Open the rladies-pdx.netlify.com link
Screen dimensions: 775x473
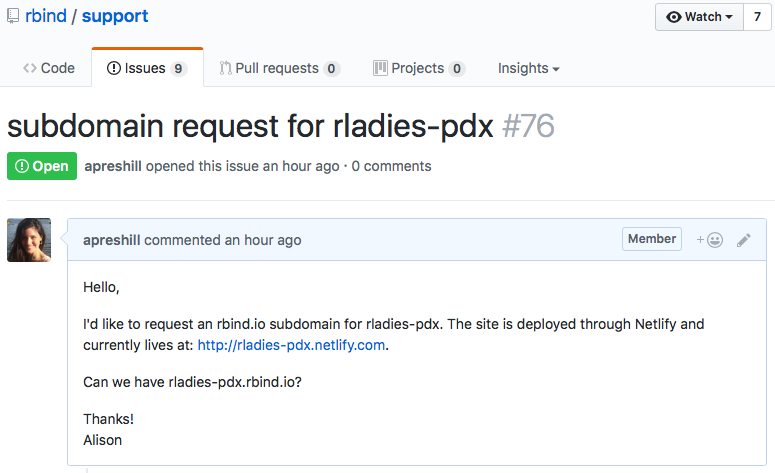(x=291, y=345)
